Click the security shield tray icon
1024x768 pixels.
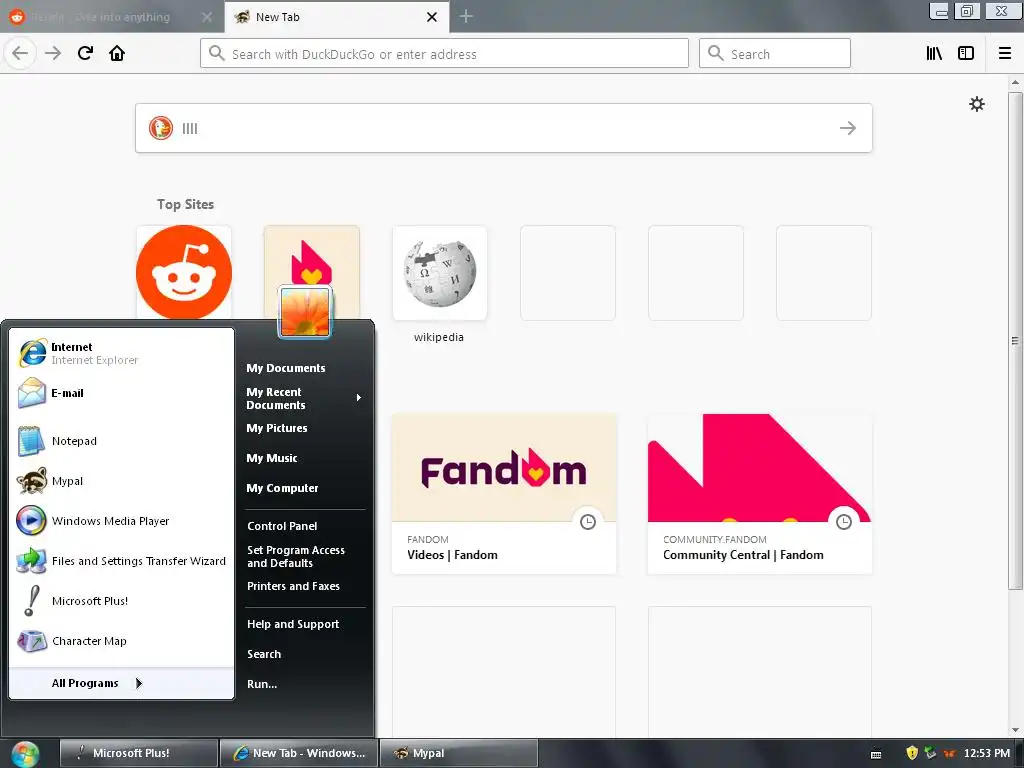[x=912, y=753]
